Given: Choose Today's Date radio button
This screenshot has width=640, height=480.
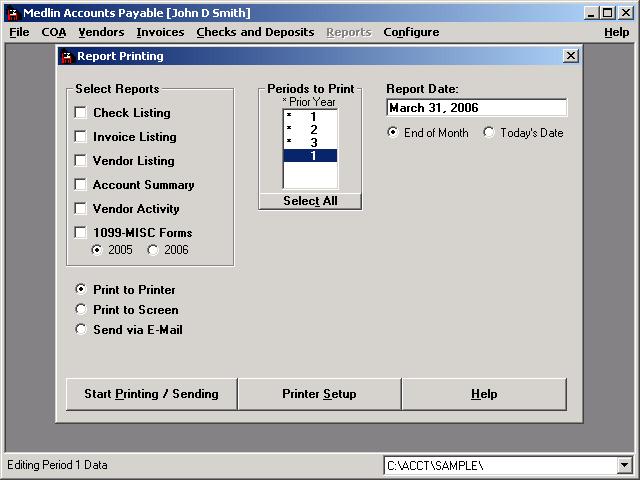Looking at the screenshot, I should (489, 133).
